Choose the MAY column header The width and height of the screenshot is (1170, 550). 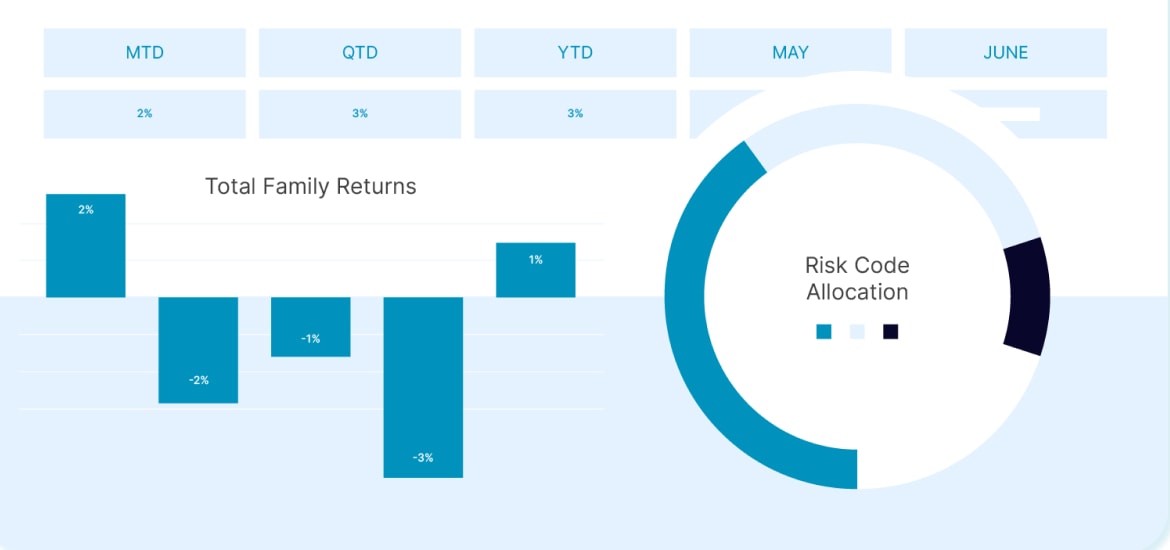pyautogui.click(x=790, y=52)
